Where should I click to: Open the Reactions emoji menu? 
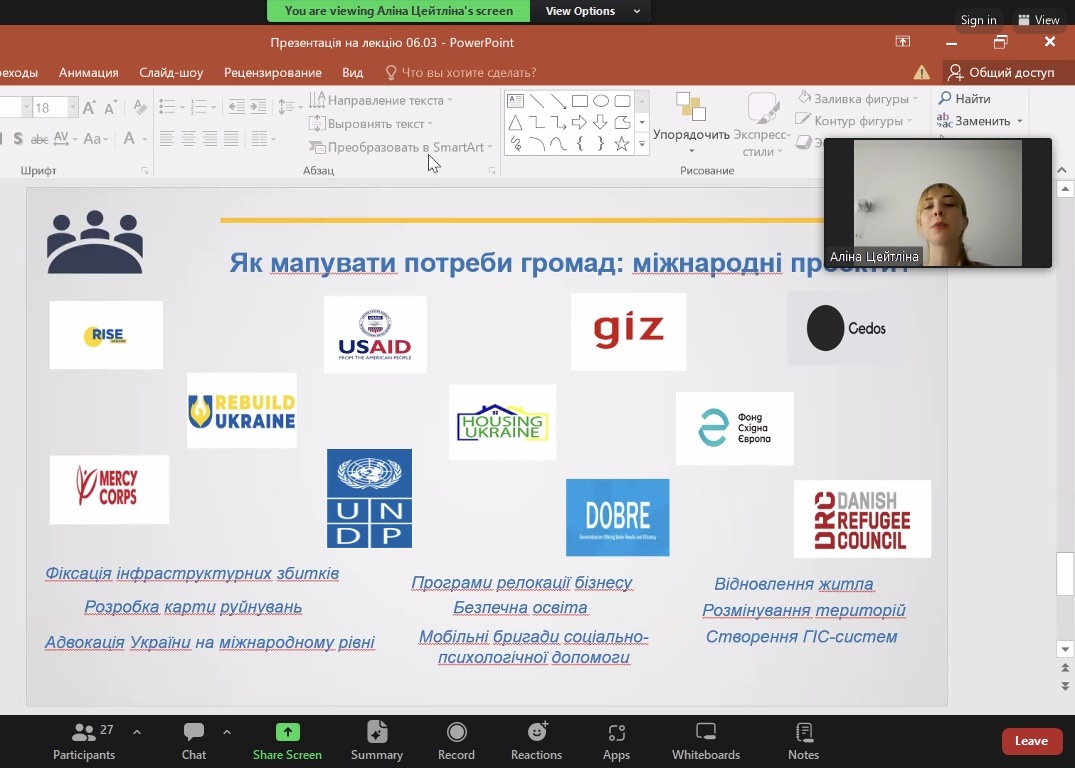coord(537,740)
